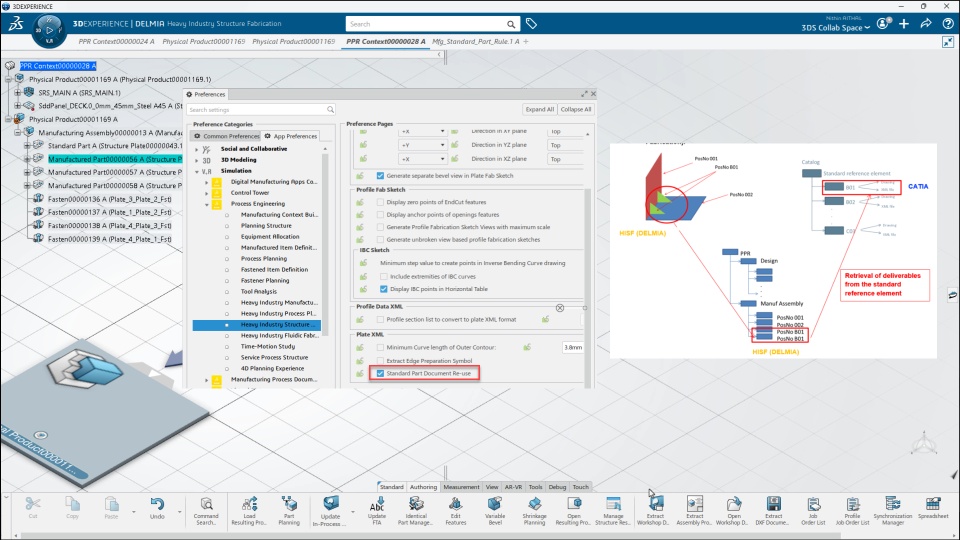Click the Undo icon
This screenshot has width=960, height=540.
point(157,504)
